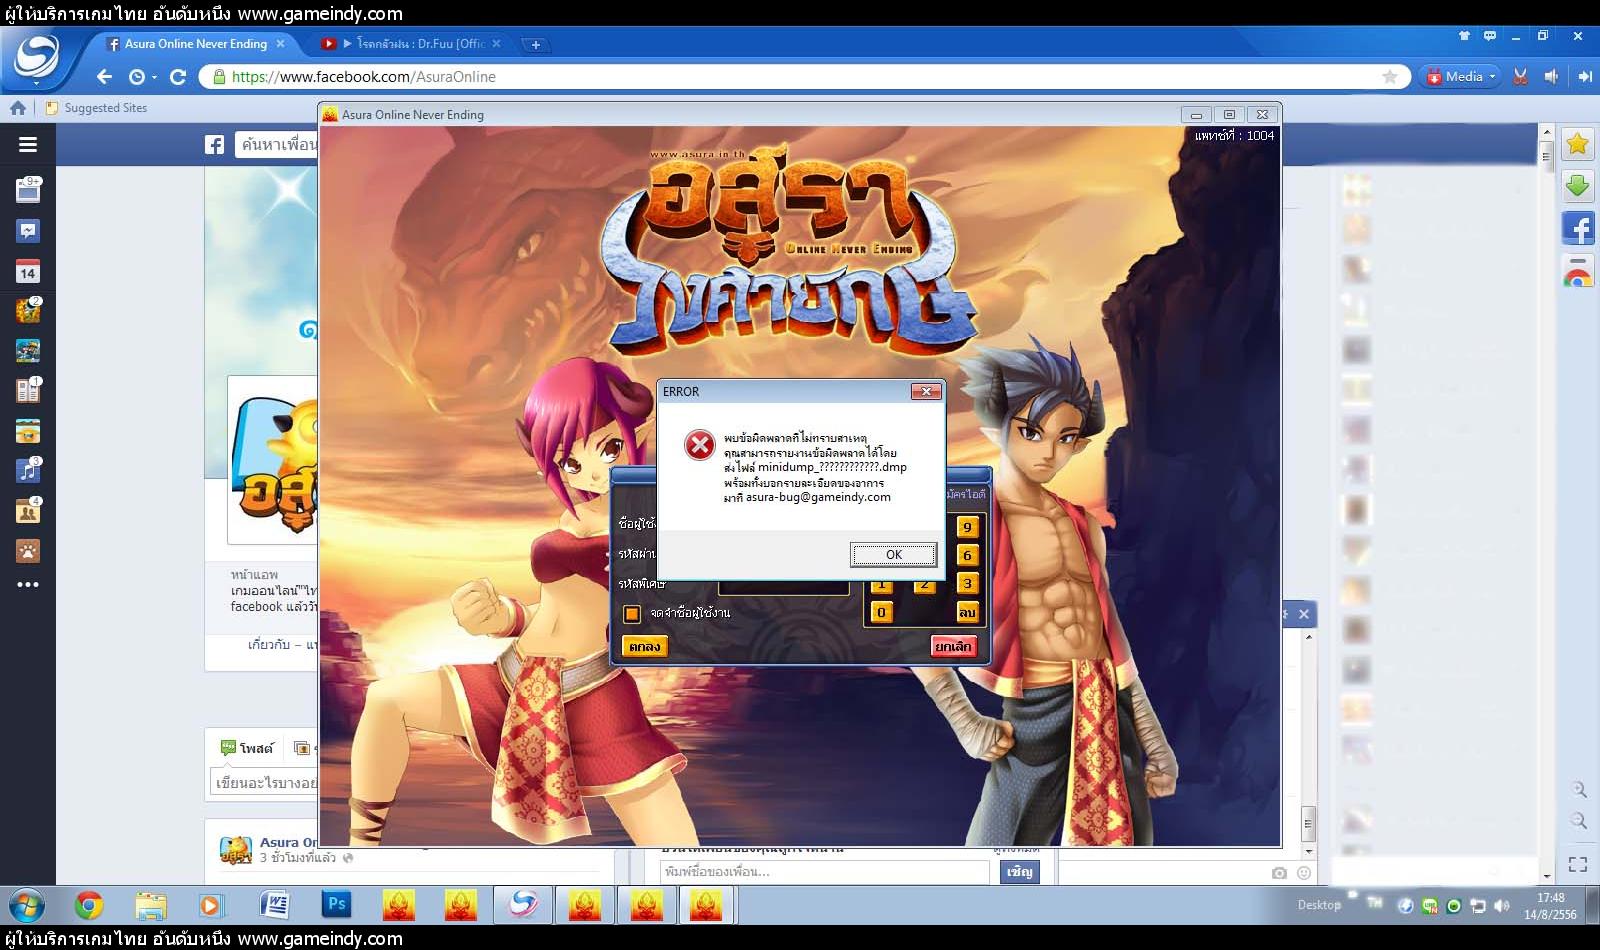Open Microsoft Word from the taskbar
1600x950 pixels.
point(274,906)
